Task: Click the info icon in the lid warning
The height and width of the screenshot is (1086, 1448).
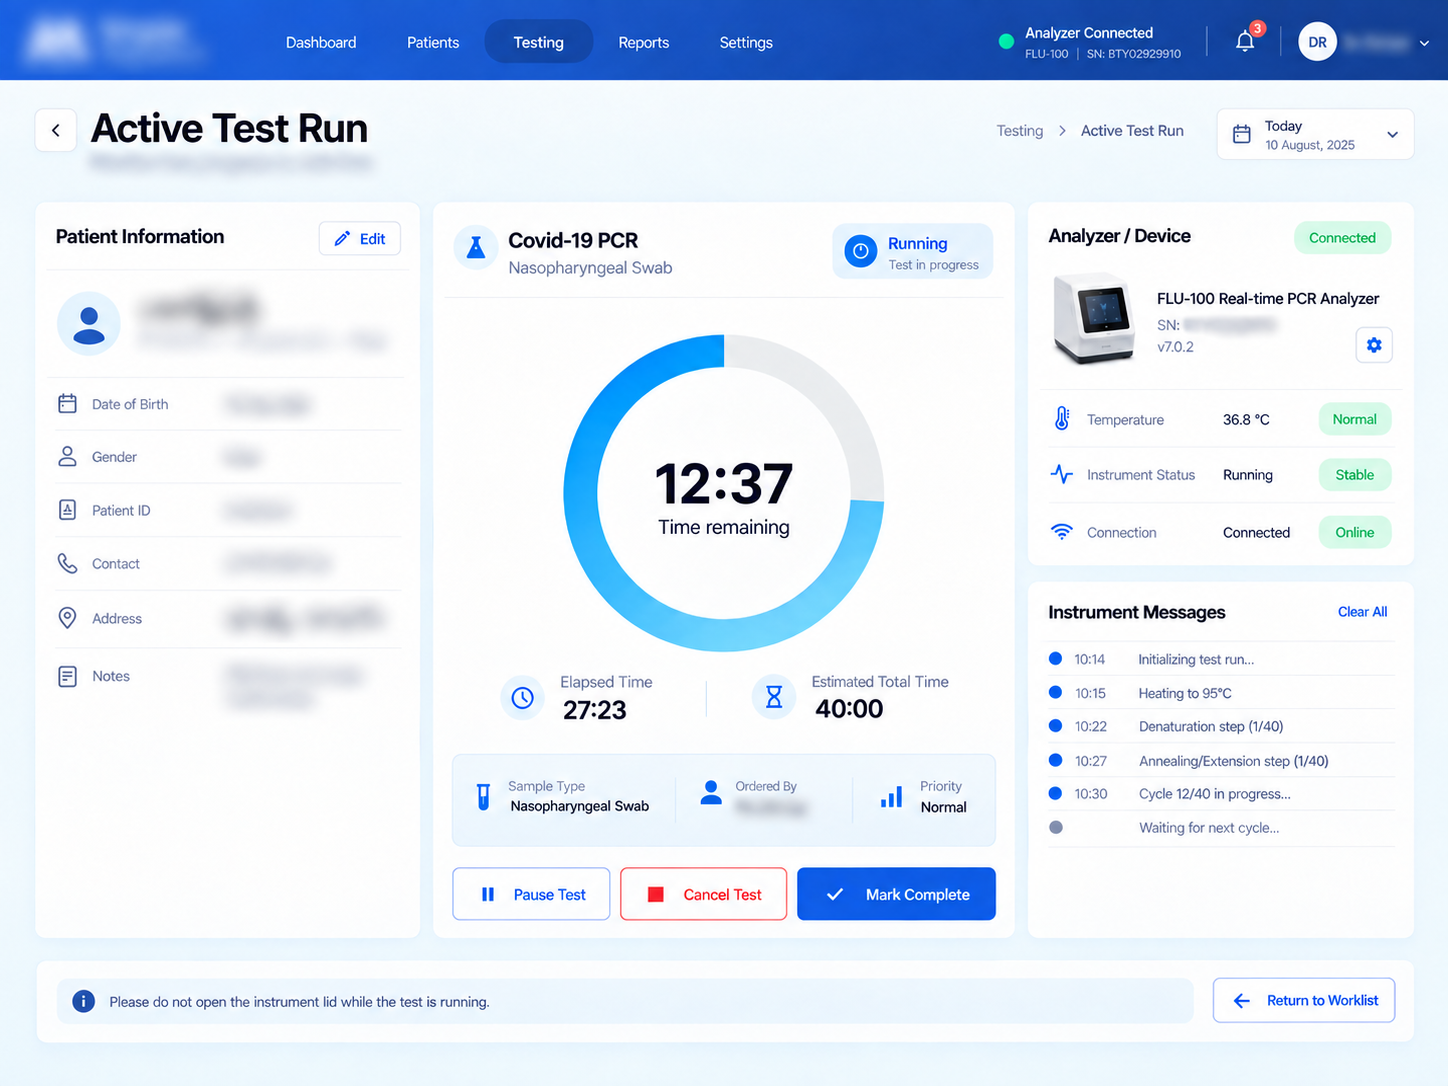Action: click(x=84, y=1001)
